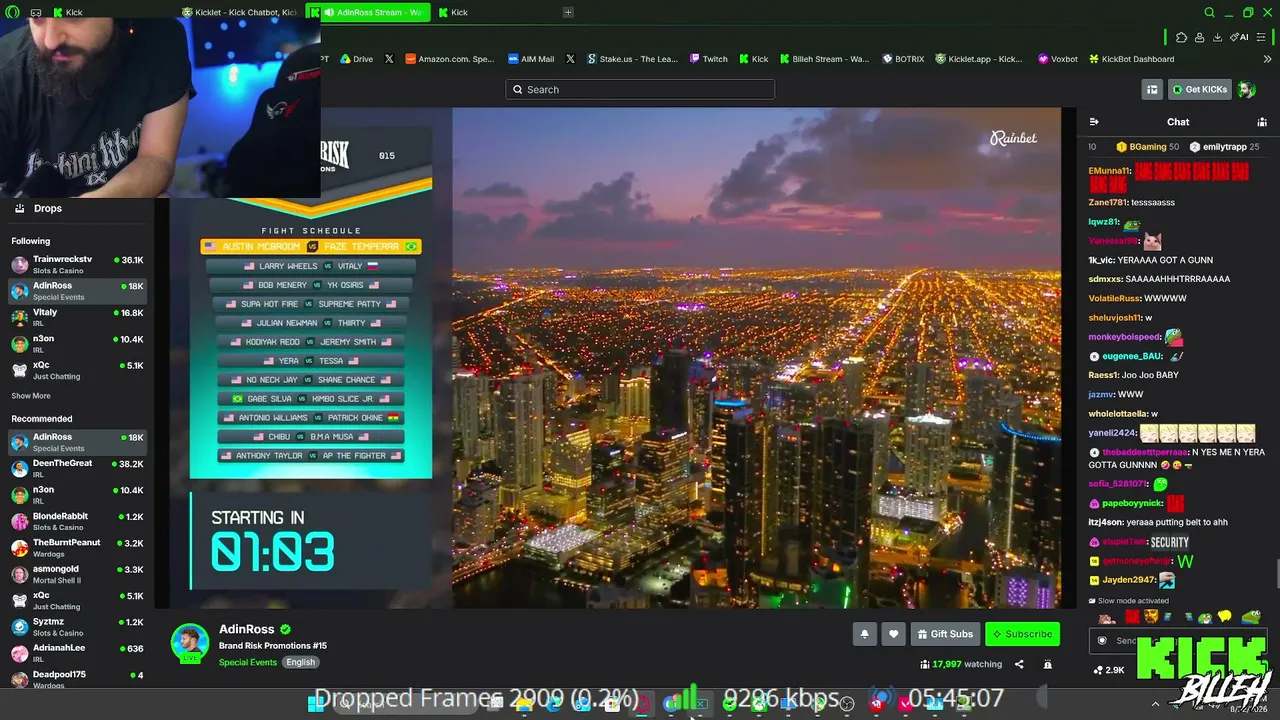Open the Drops page icon
Screen dimensions: 1280x720
point(19,208)
